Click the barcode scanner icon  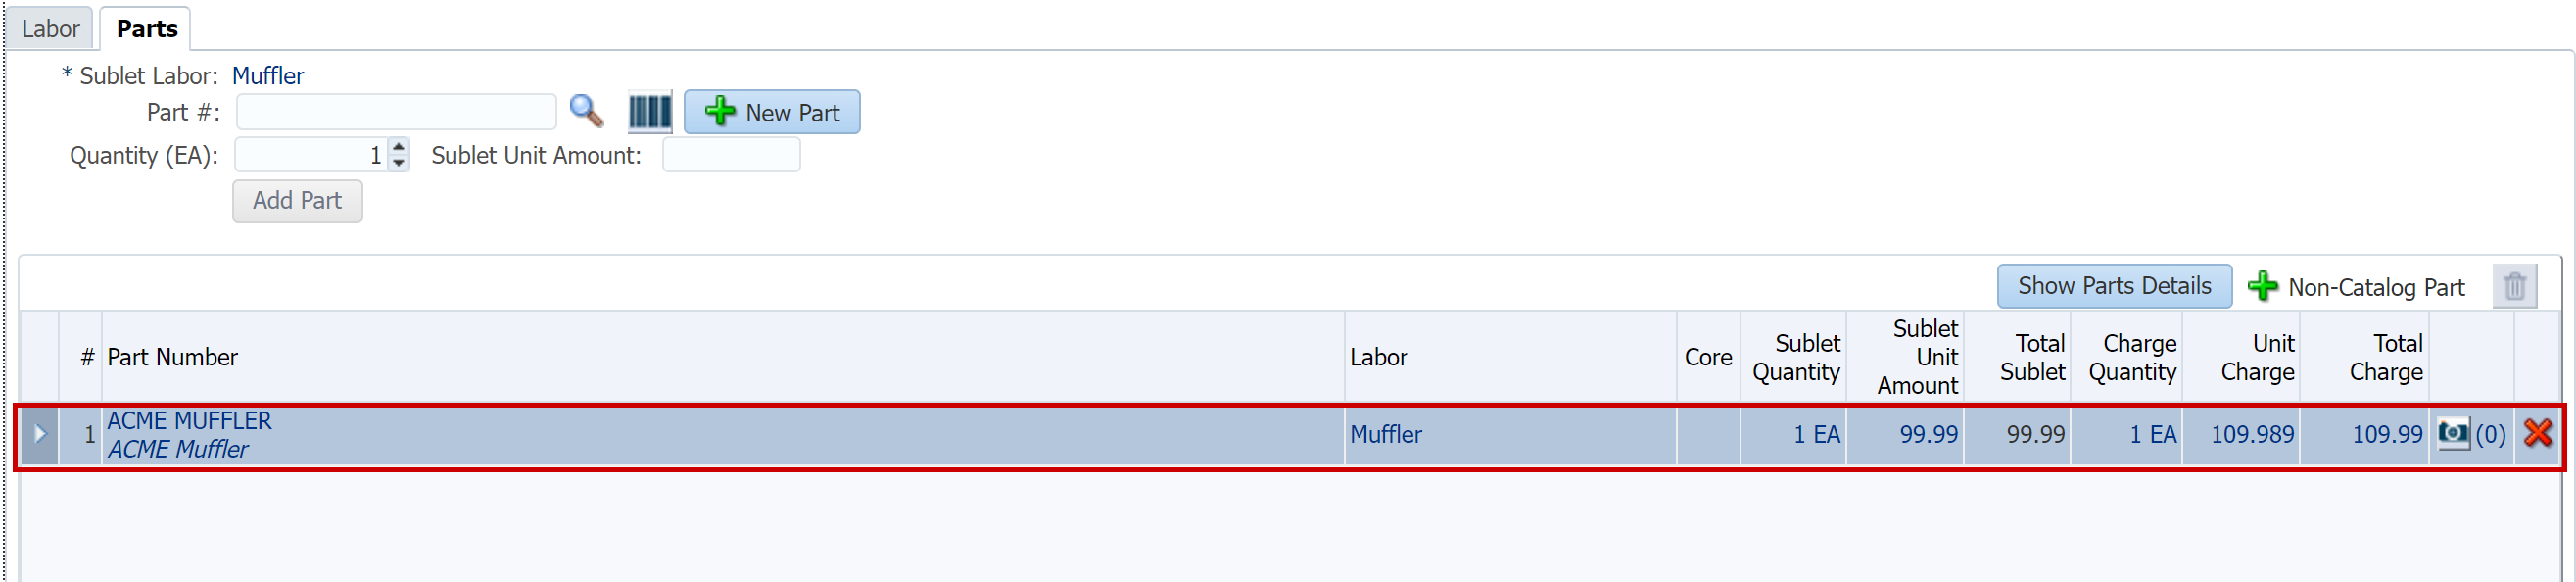pos(650,111)
